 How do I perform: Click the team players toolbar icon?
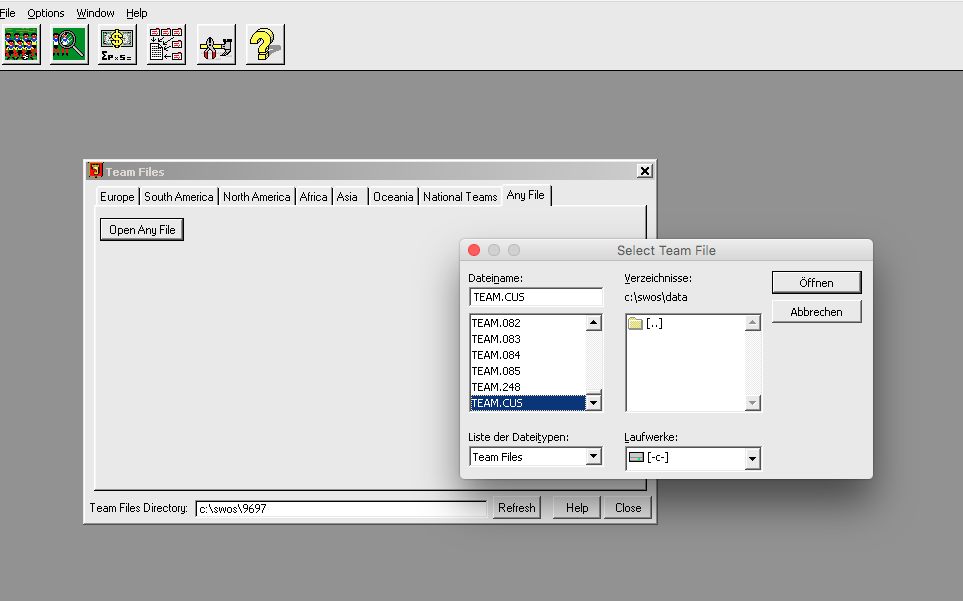21,45
